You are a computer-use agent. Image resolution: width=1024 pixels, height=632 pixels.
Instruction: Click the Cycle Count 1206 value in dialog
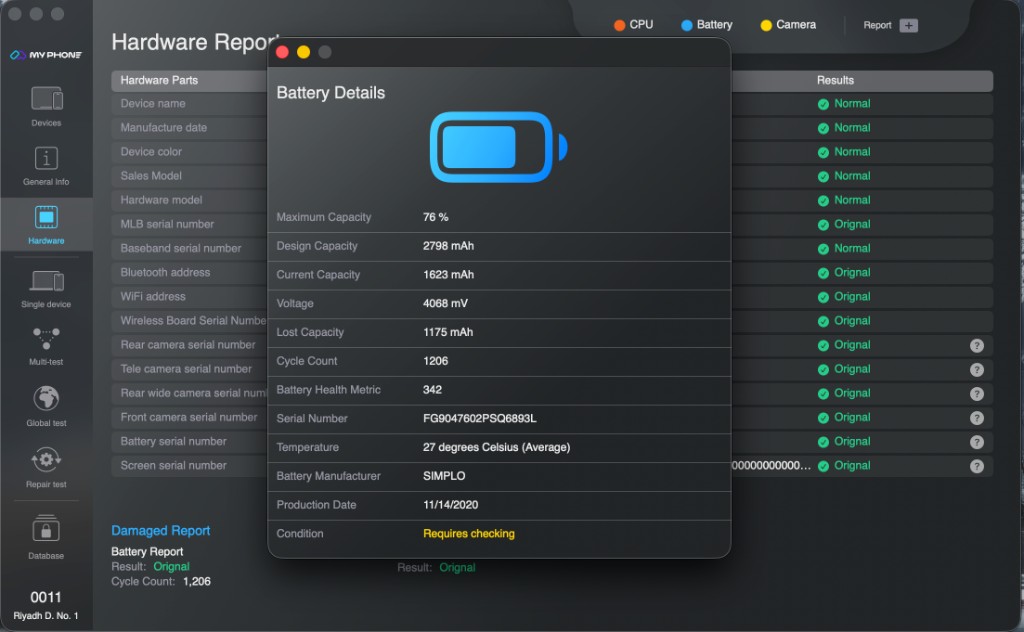[436, 361]
